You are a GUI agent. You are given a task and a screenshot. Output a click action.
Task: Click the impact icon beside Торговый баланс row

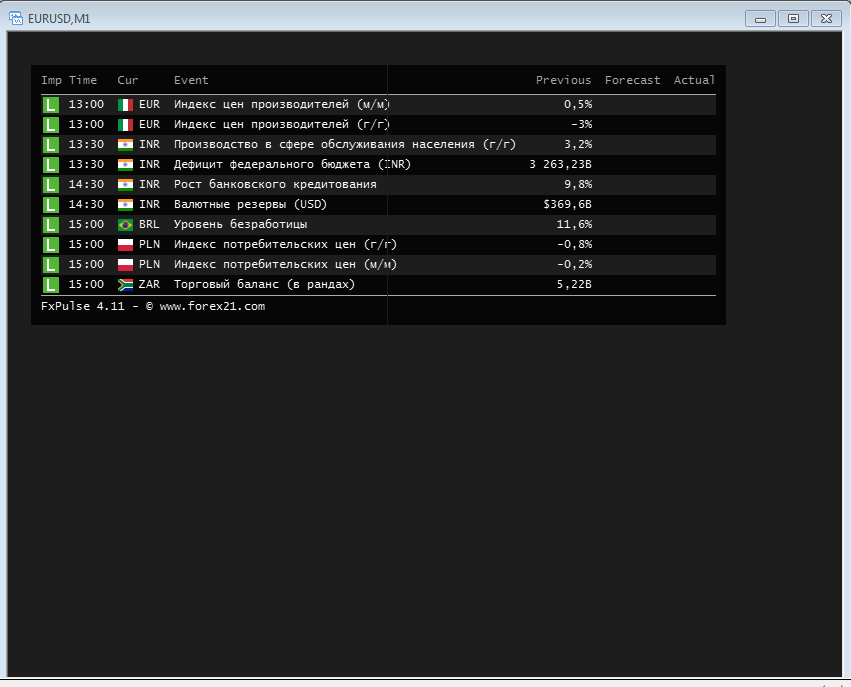50,285
